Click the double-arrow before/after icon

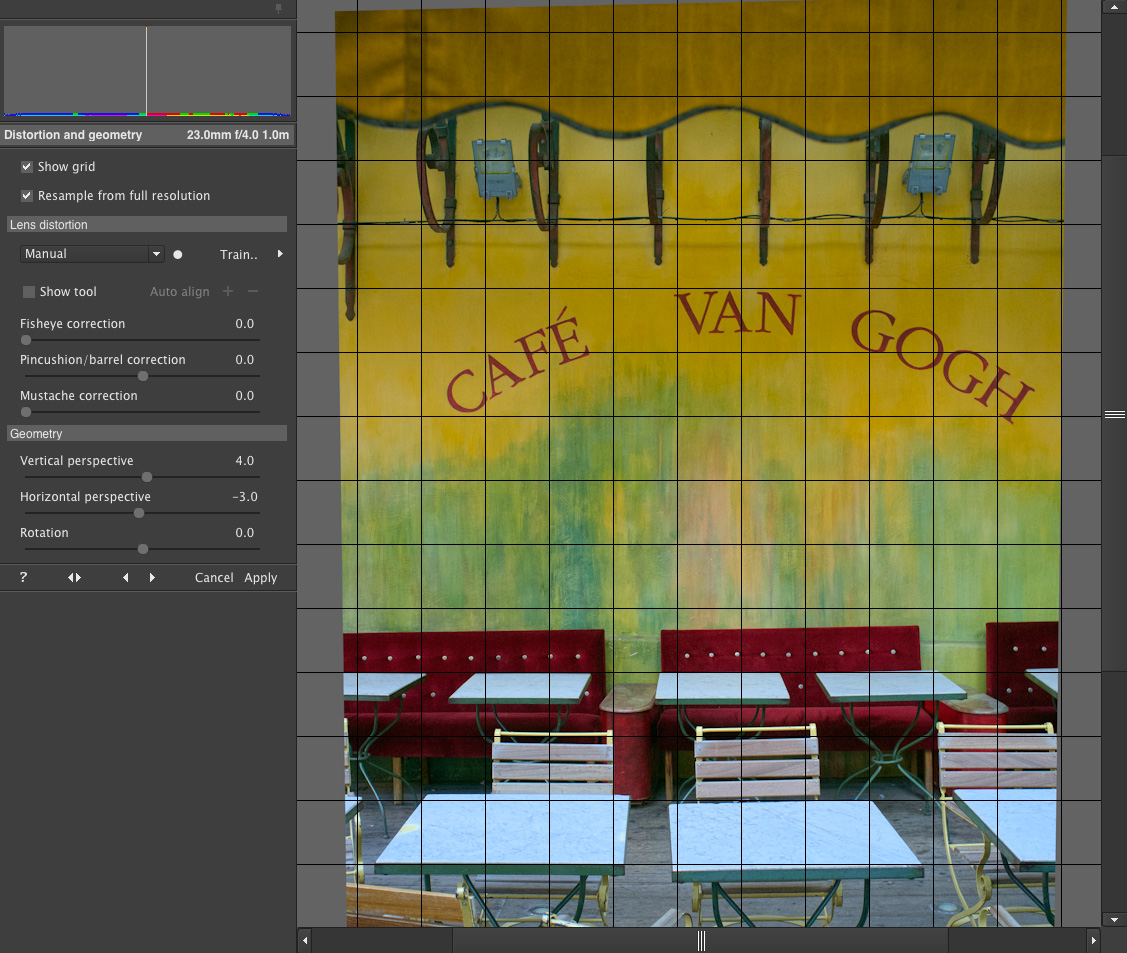pyautogui.click(x=75, y=577)
